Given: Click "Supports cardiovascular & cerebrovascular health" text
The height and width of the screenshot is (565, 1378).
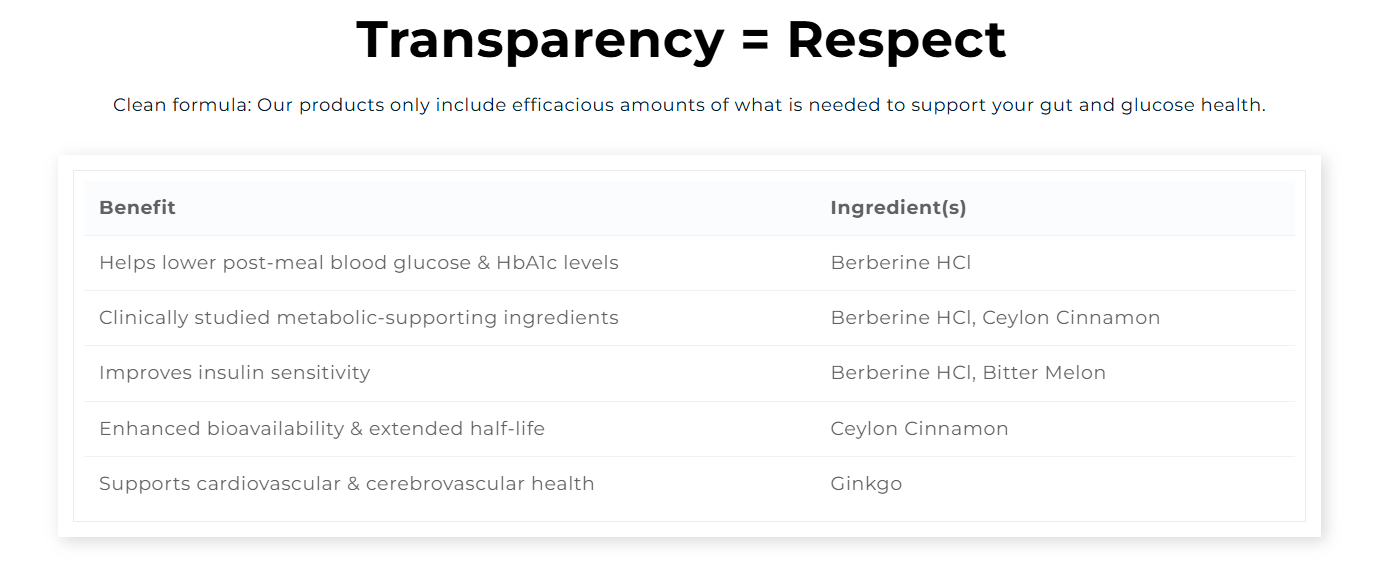Looking at the screenshot, I should pos(346,484).
